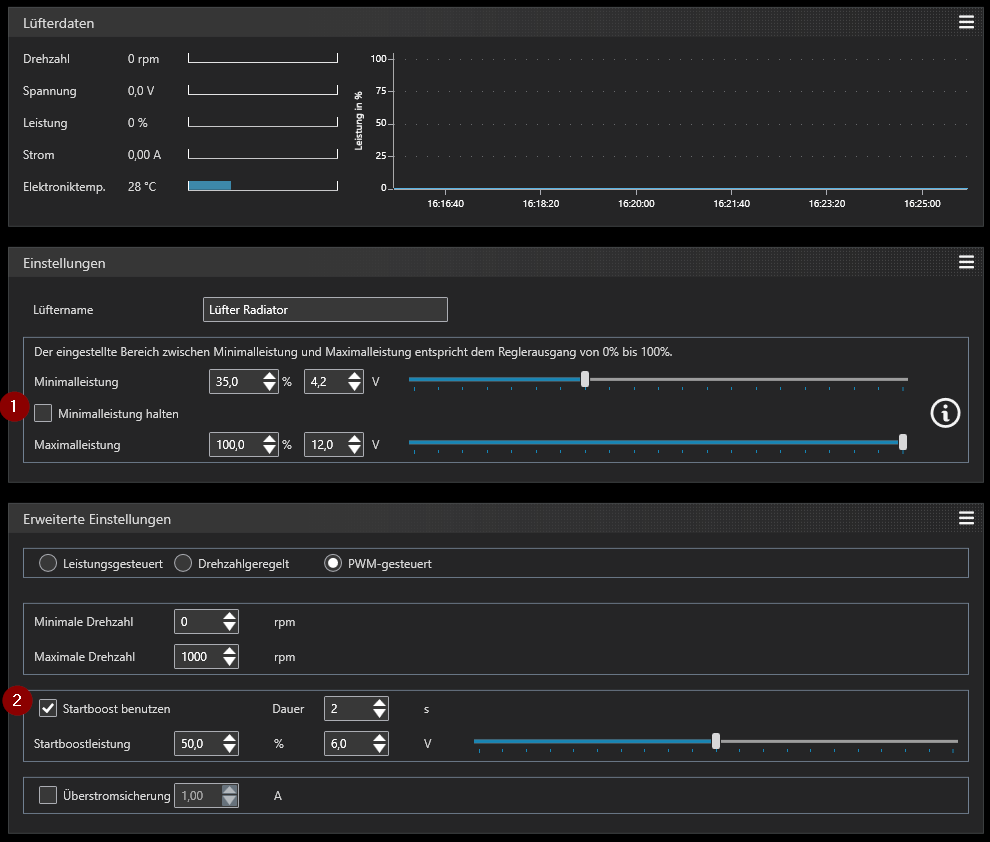Click the info icon beside power sliders

(x=945, y=413)
